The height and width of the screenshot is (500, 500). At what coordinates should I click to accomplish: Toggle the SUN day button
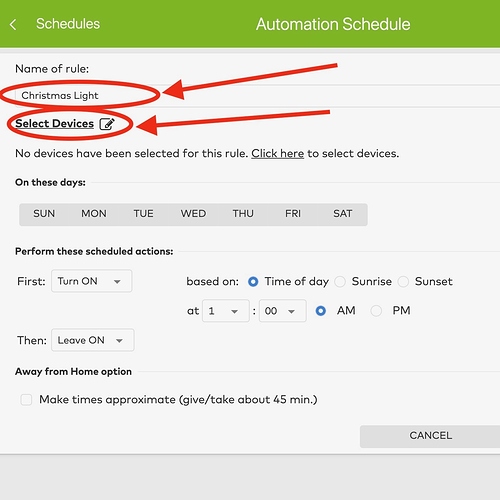point(44,214)
